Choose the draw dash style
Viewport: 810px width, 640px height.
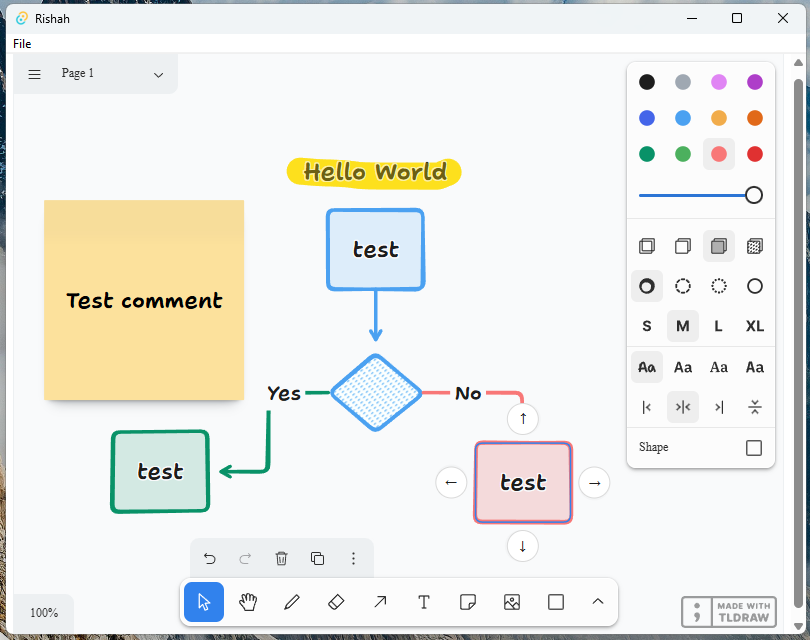(647, 286)
